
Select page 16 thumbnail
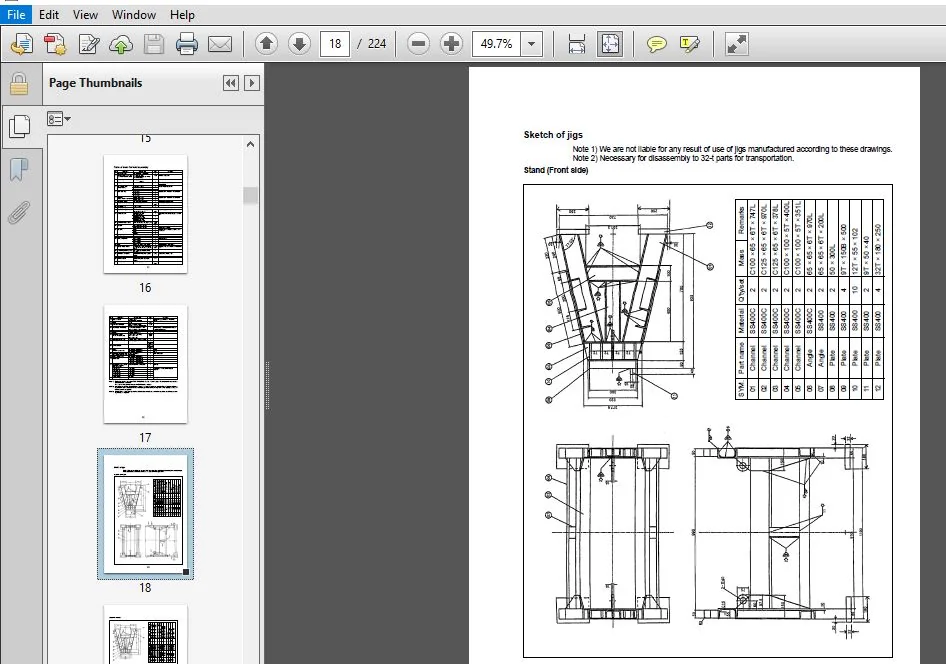(145, 213)
